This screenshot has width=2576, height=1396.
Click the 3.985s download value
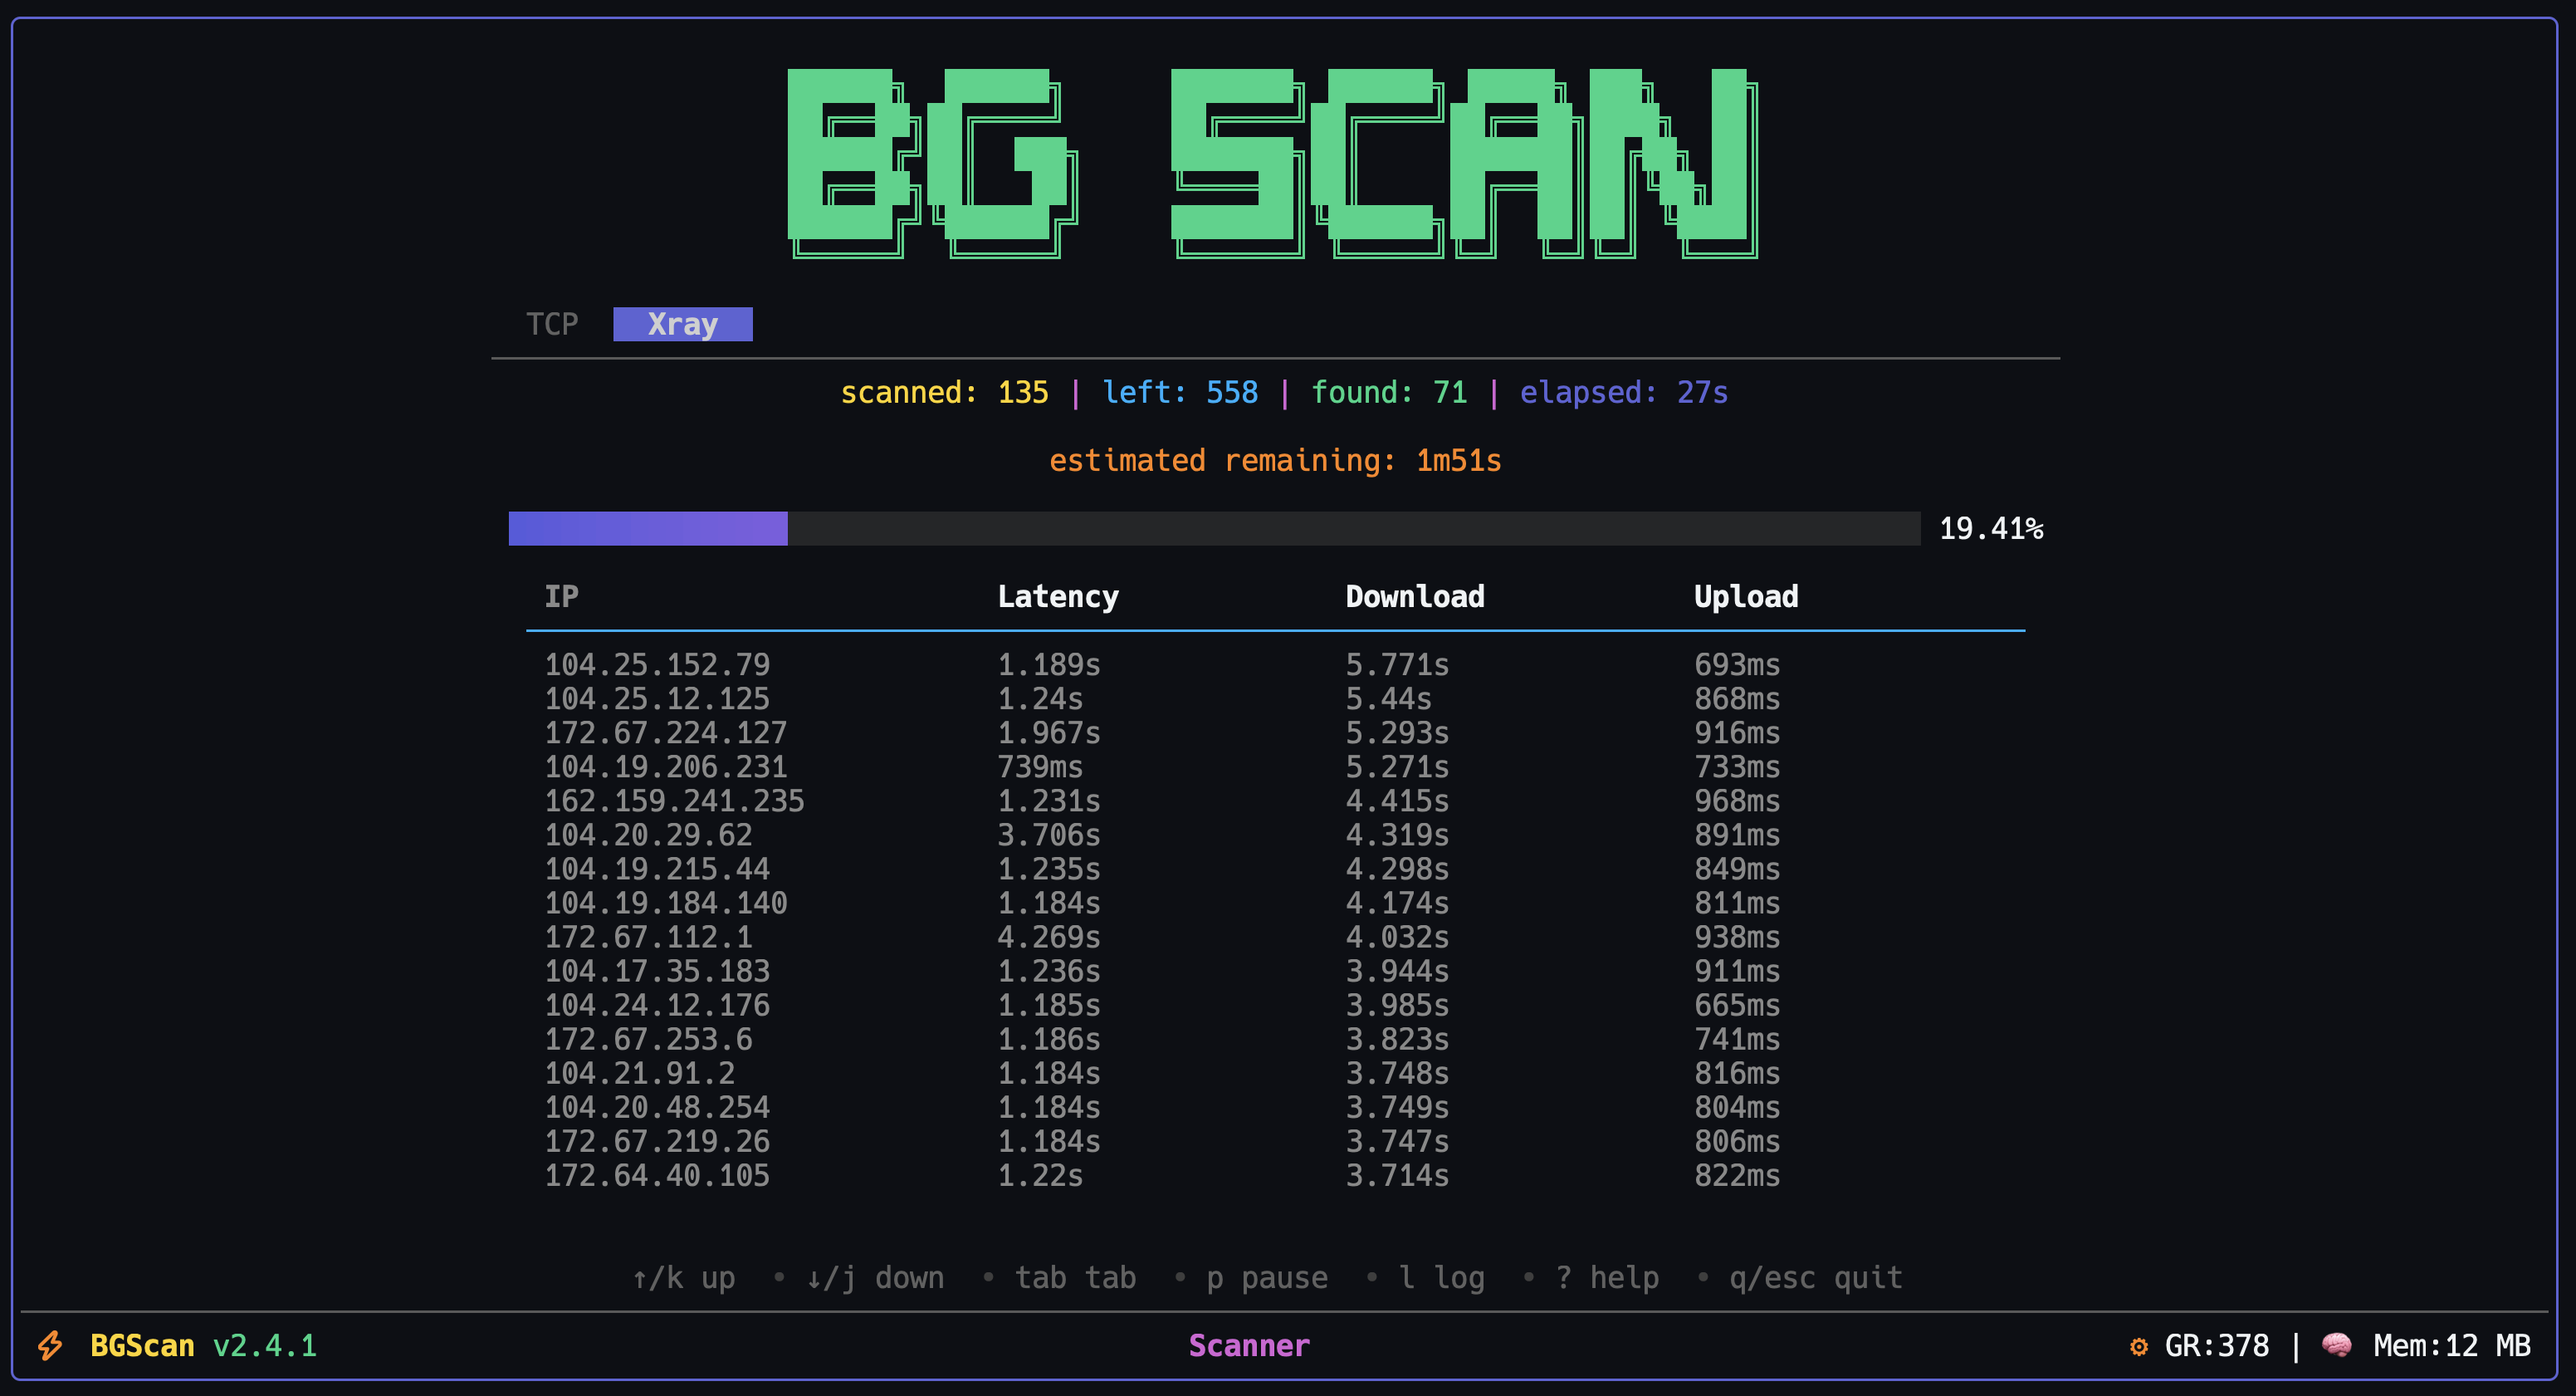[x=1397, y=1004]
